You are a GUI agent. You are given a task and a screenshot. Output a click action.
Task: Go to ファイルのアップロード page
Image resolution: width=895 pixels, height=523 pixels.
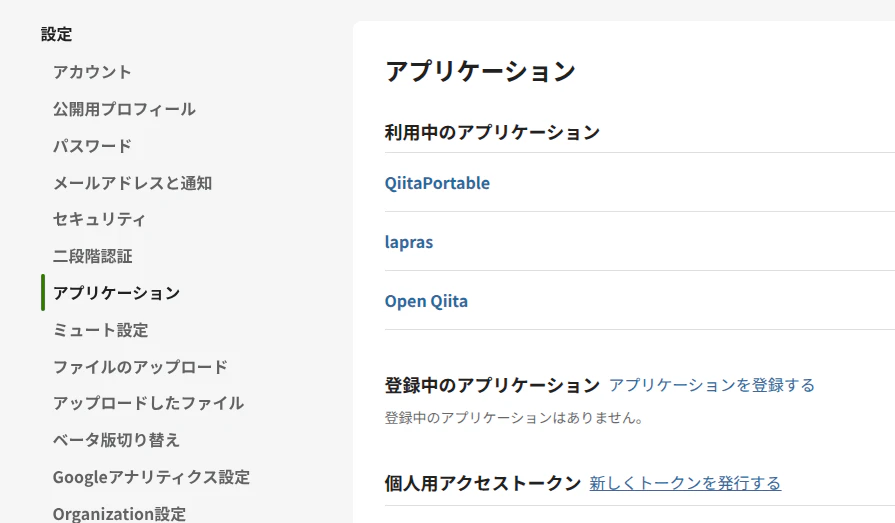click(140, 367)
